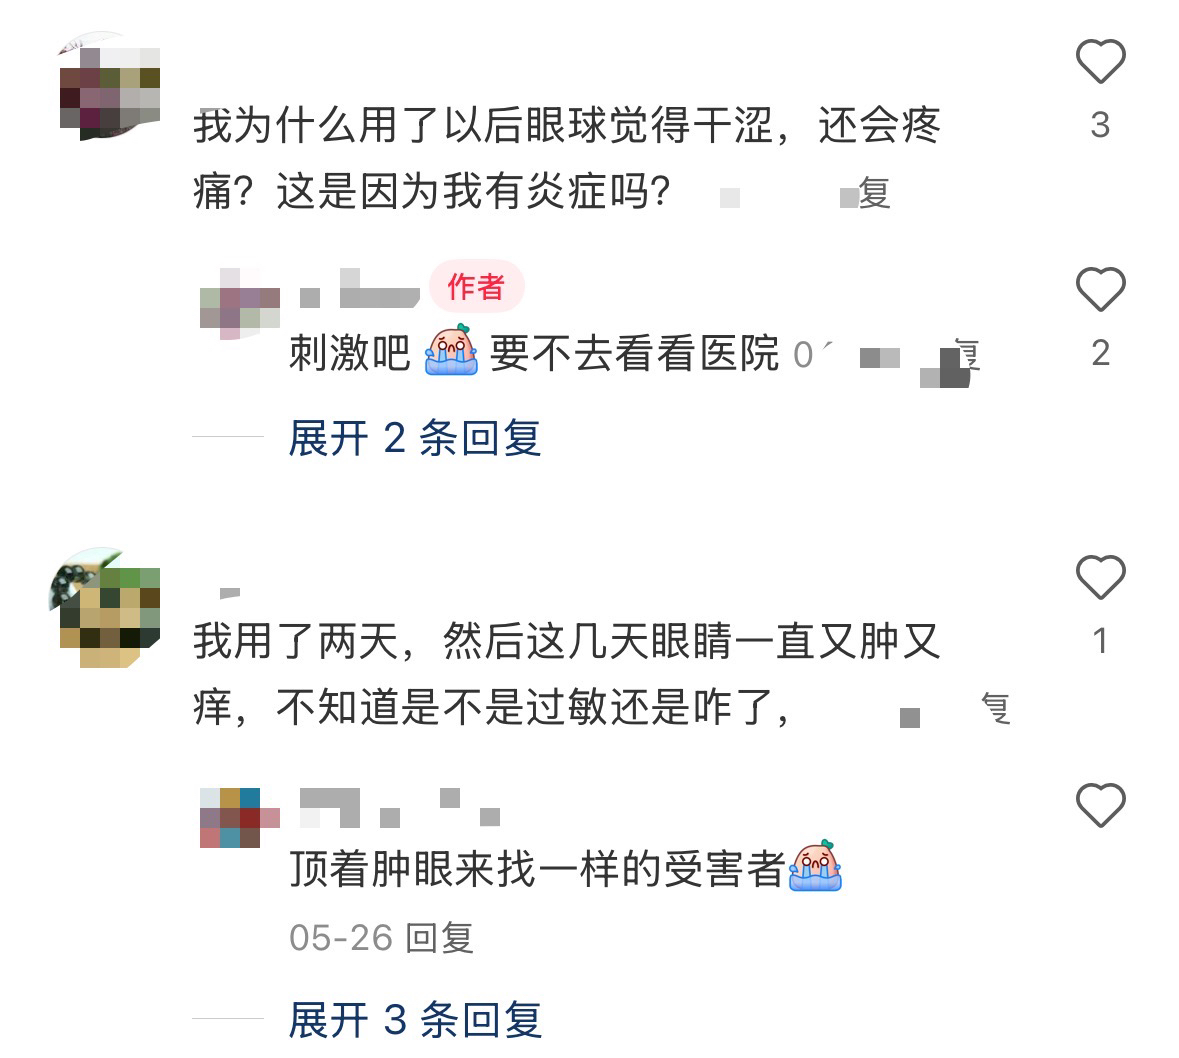Open the author's avatar next to 作者 badge

pos(239,302)
